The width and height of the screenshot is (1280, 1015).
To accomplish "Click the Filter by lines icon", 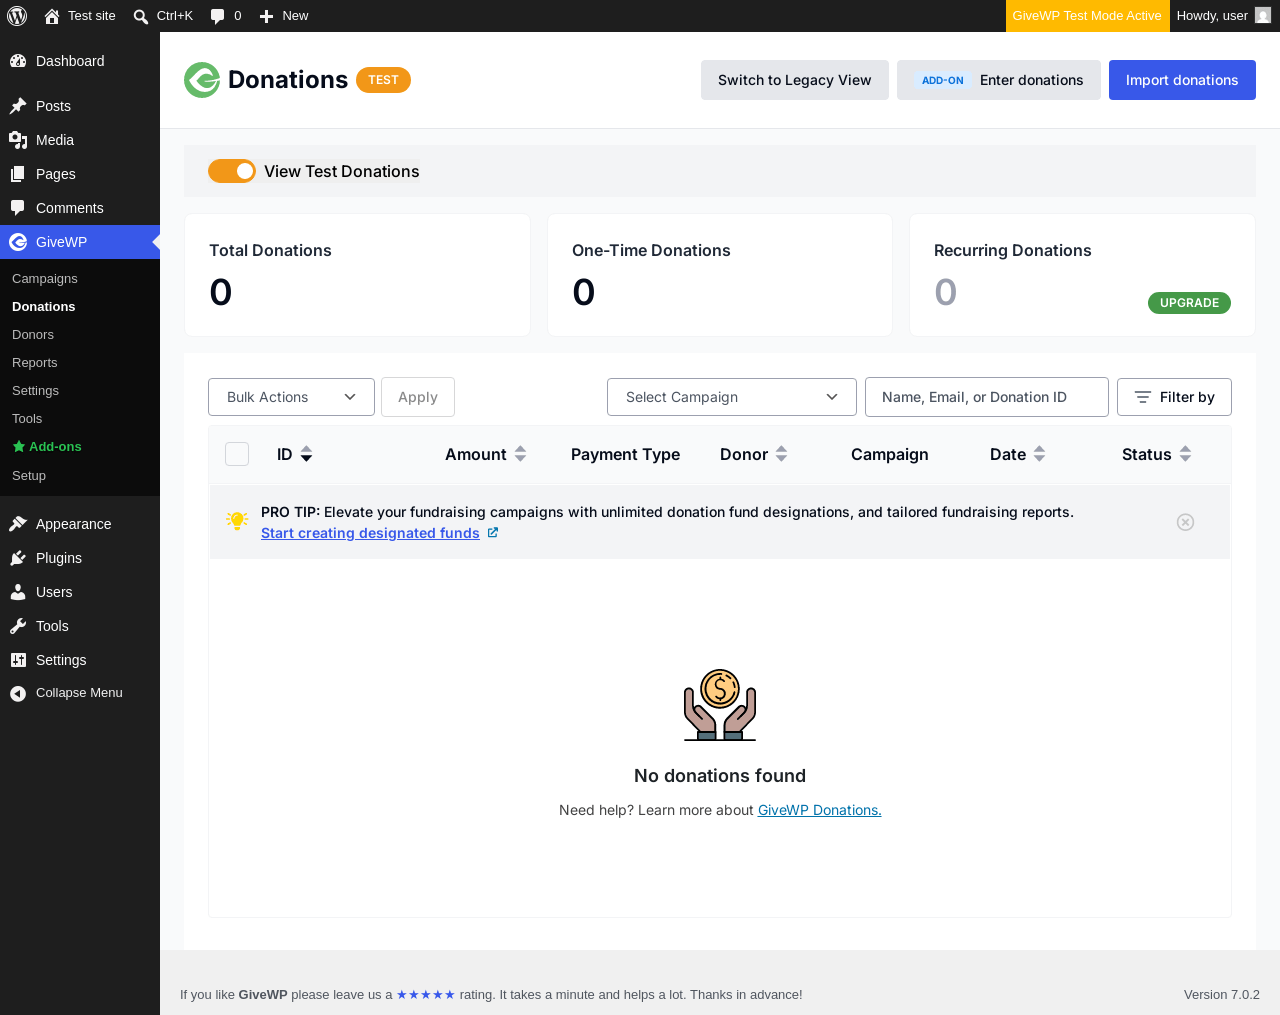I will [x=1143, y=397].
